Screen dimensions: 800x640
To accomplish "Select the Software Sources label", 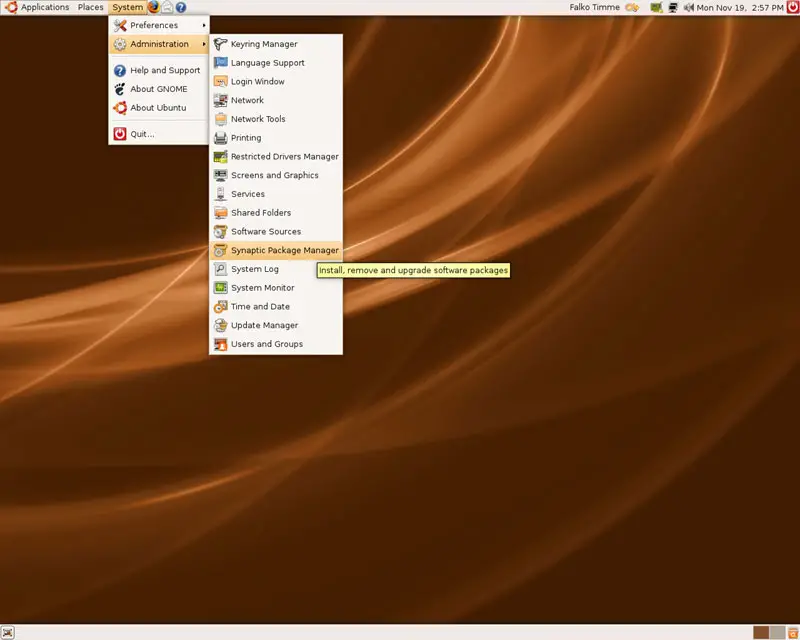I will pyautogui.click(x=266, y=232).
